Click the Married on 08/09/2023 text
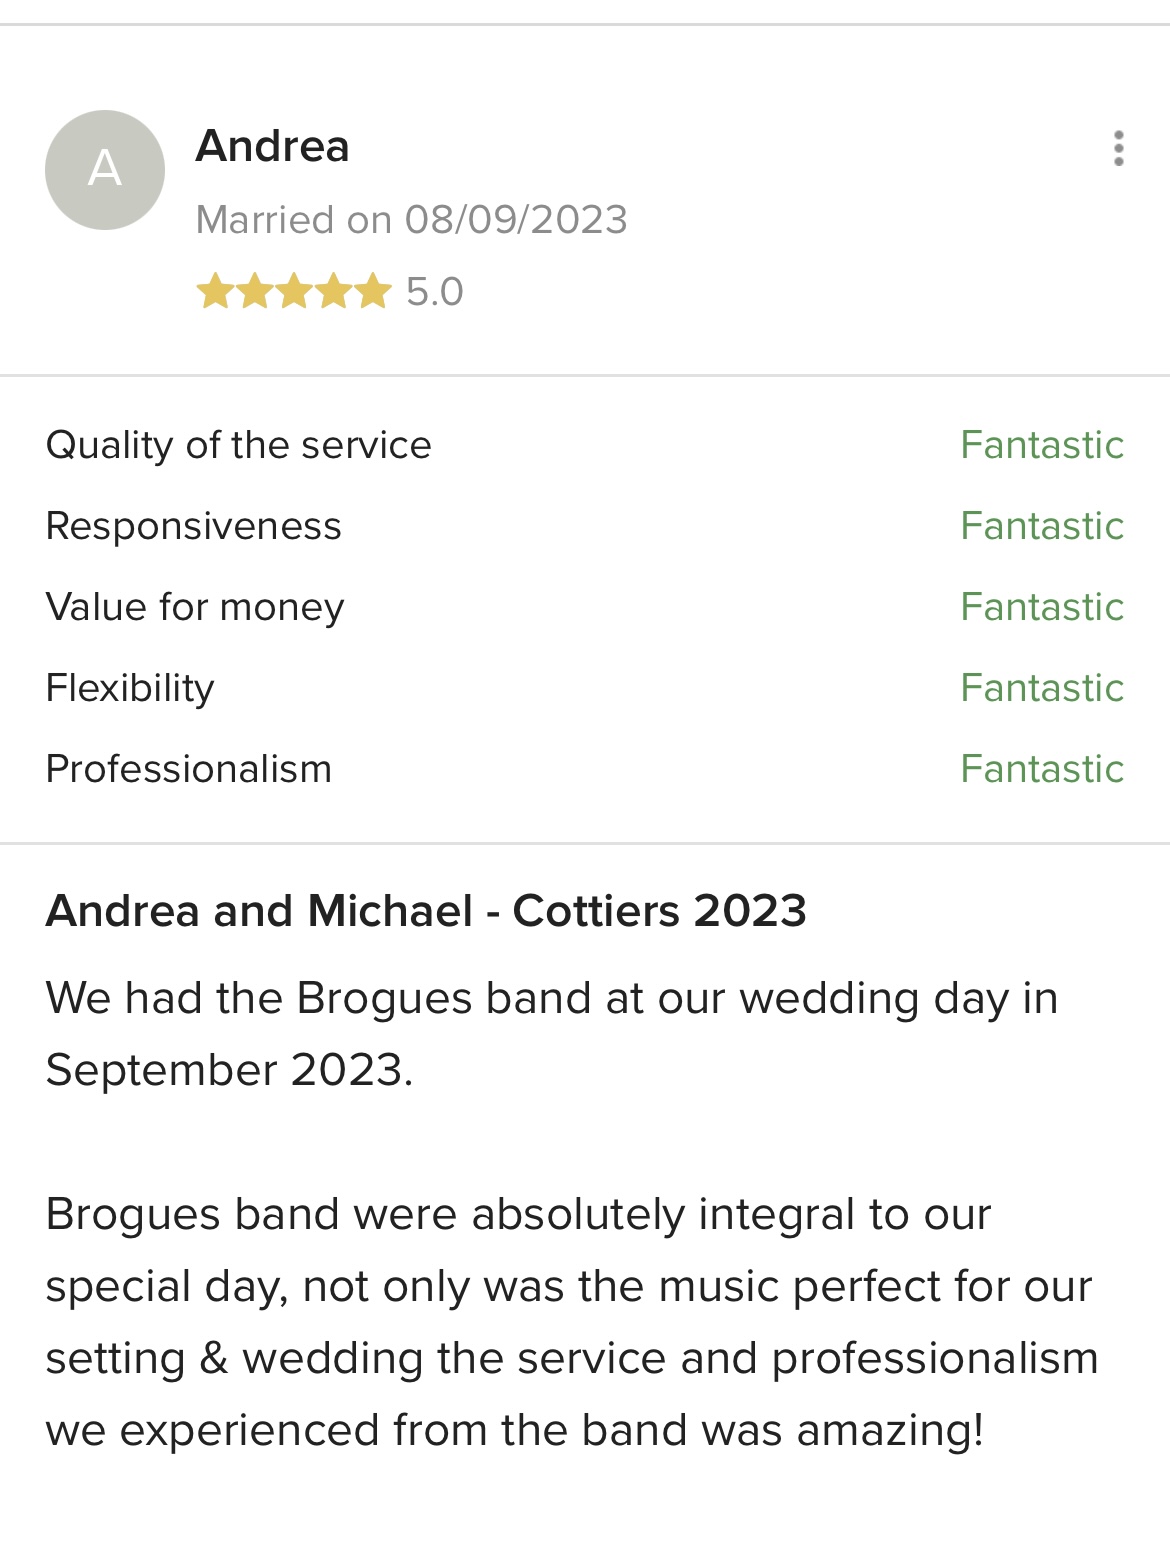This screenshot has width=1170, height=1543. [x=411, y=220]
